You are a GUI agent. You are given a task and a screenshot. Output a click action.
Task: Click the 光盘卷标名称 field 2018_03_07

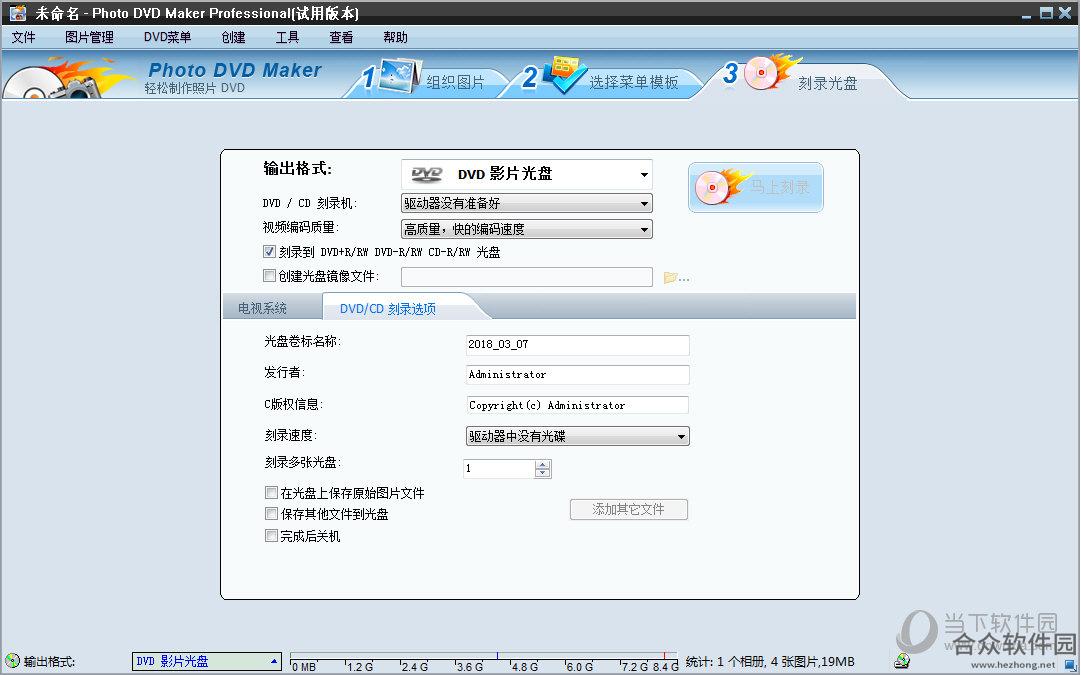coord(578,345)
